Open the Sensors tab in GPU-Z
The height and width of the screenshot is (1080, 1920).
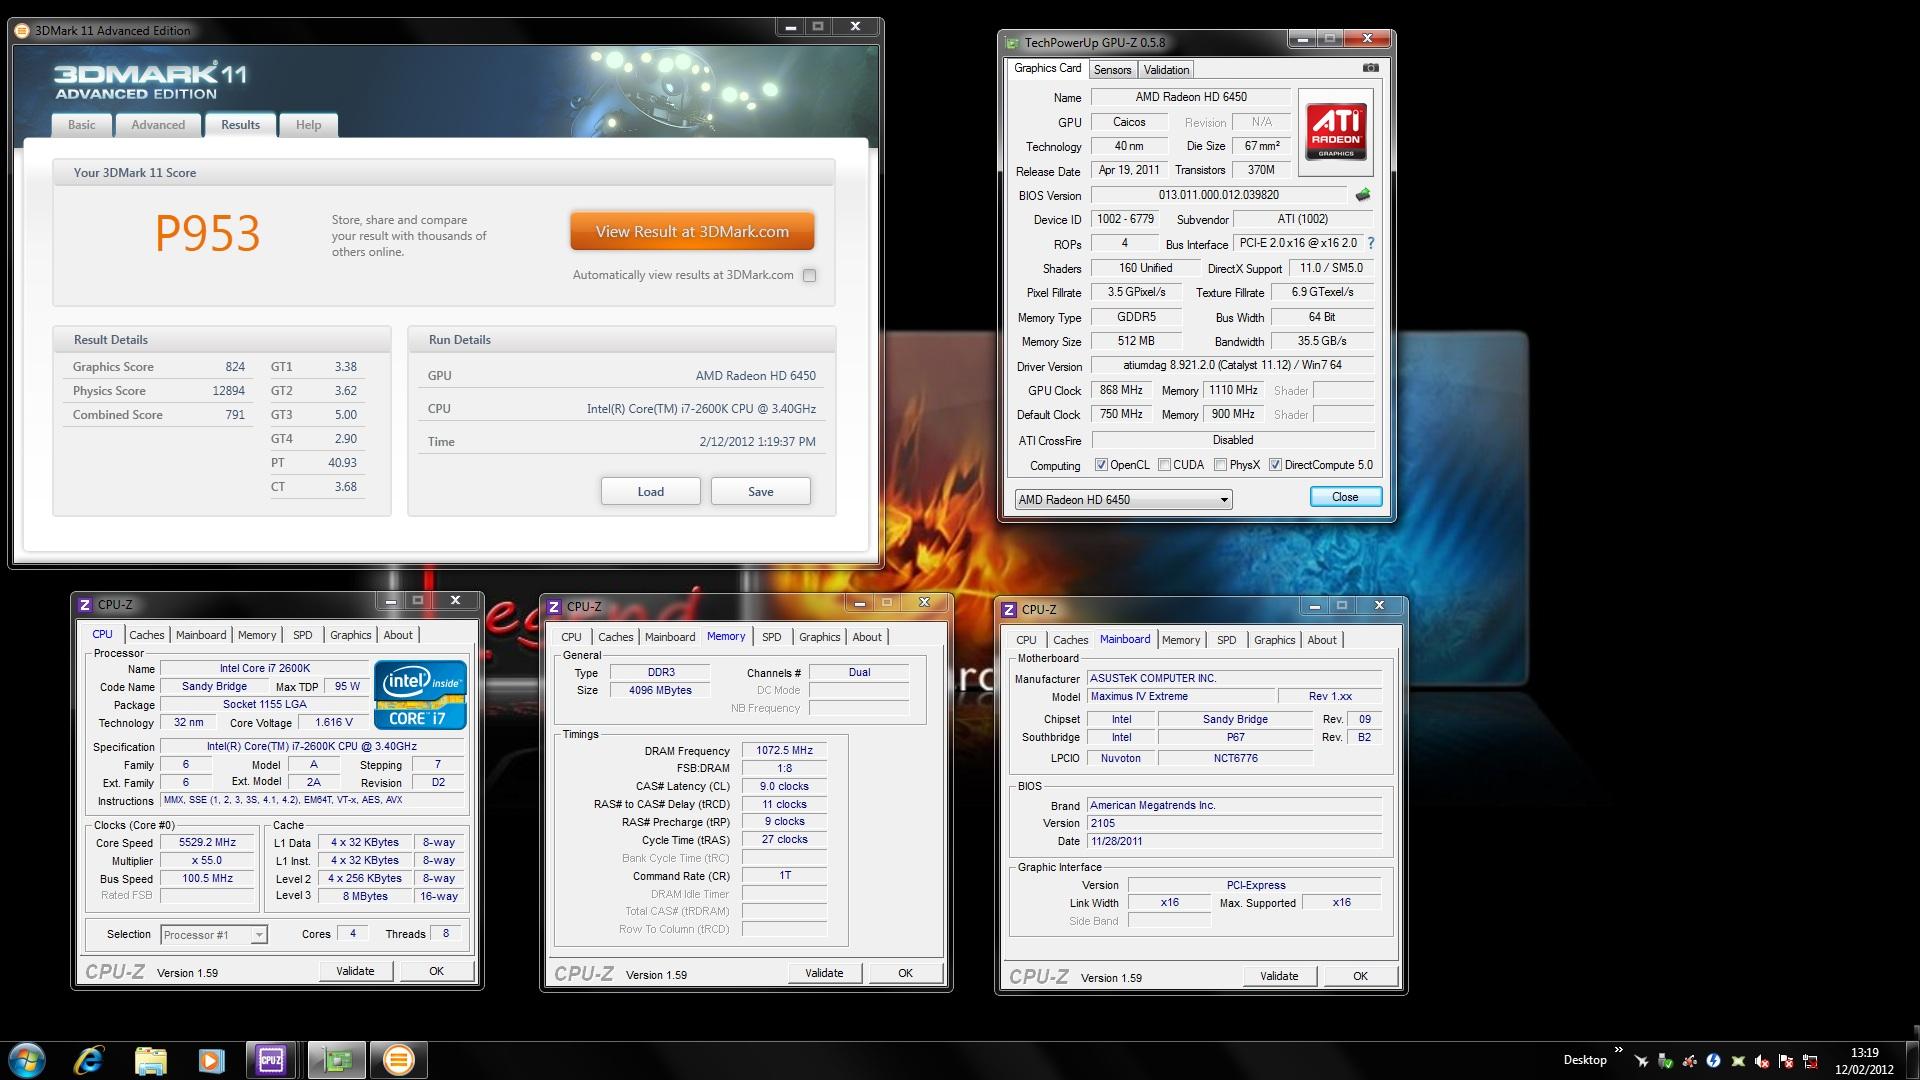click(x=1112, y=69)
